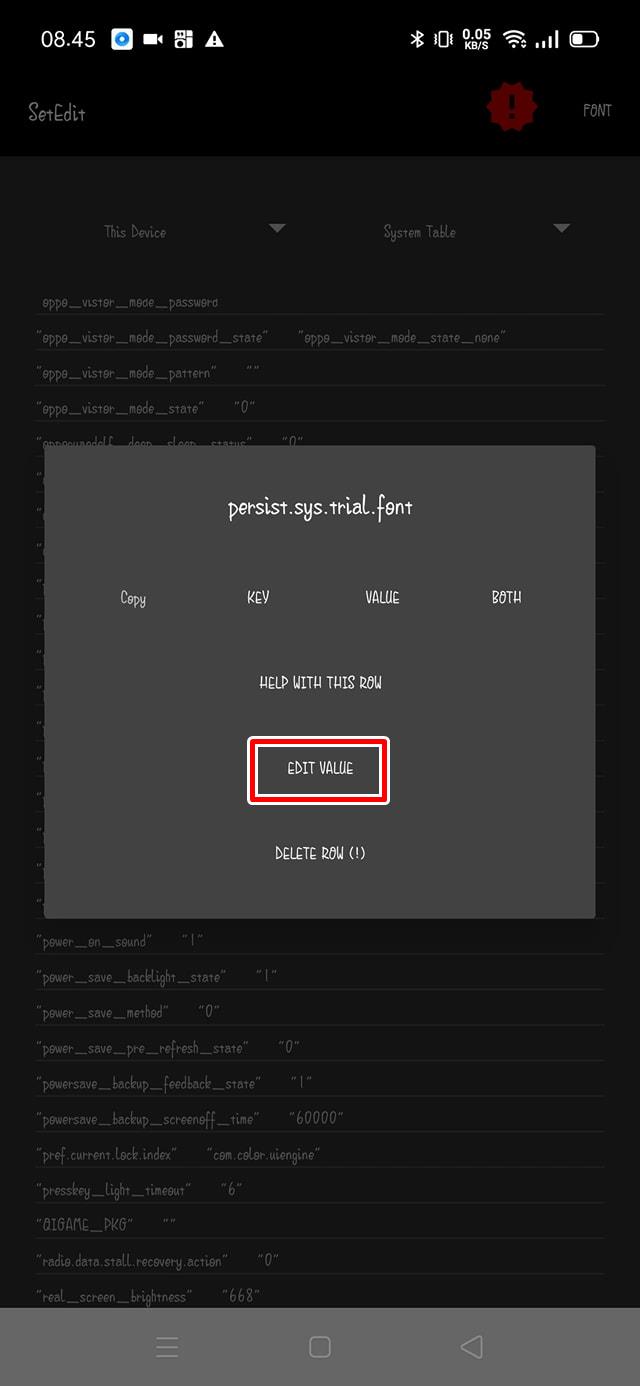This screenshot has width=640, height=1386.
Task: Expand the This Device dropdown arrow
Action: pyautogui.click(x=277, y=229)
